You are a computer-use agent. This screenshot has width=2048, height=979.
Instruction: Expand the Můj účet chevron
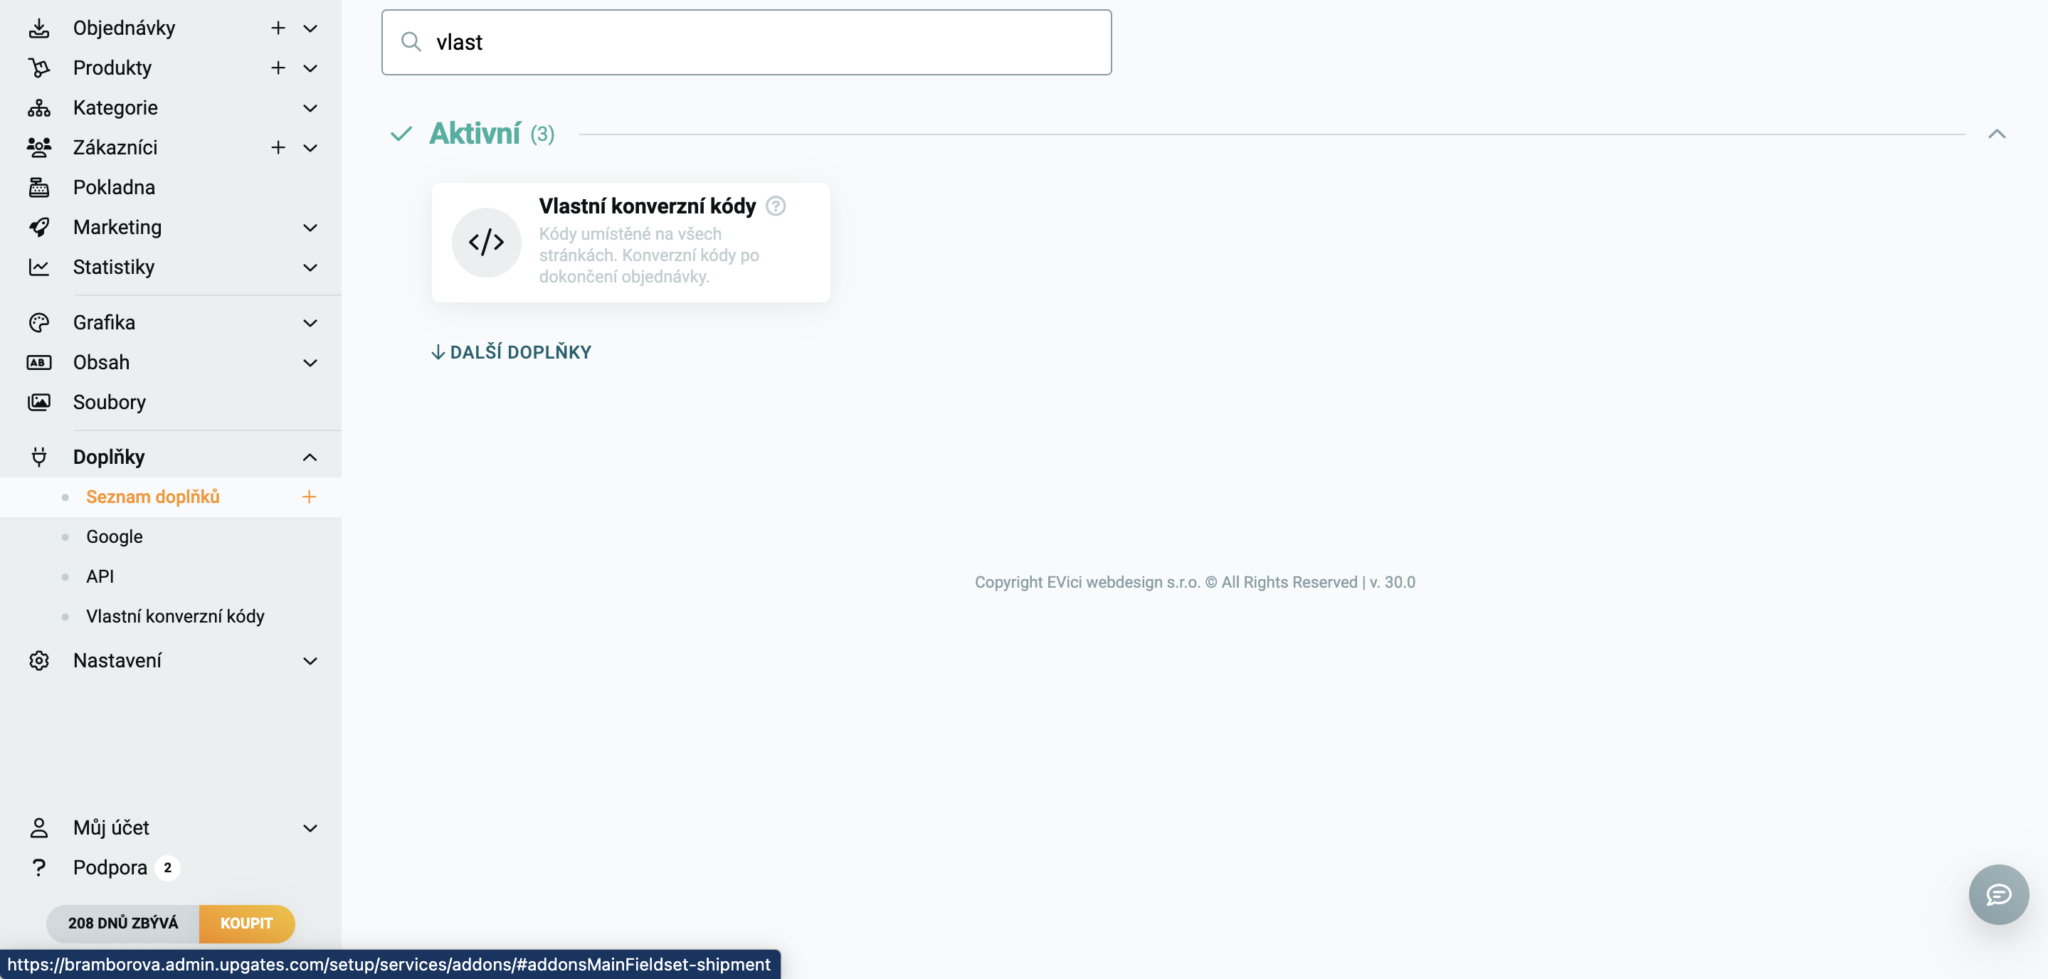(x=310, y=828)
